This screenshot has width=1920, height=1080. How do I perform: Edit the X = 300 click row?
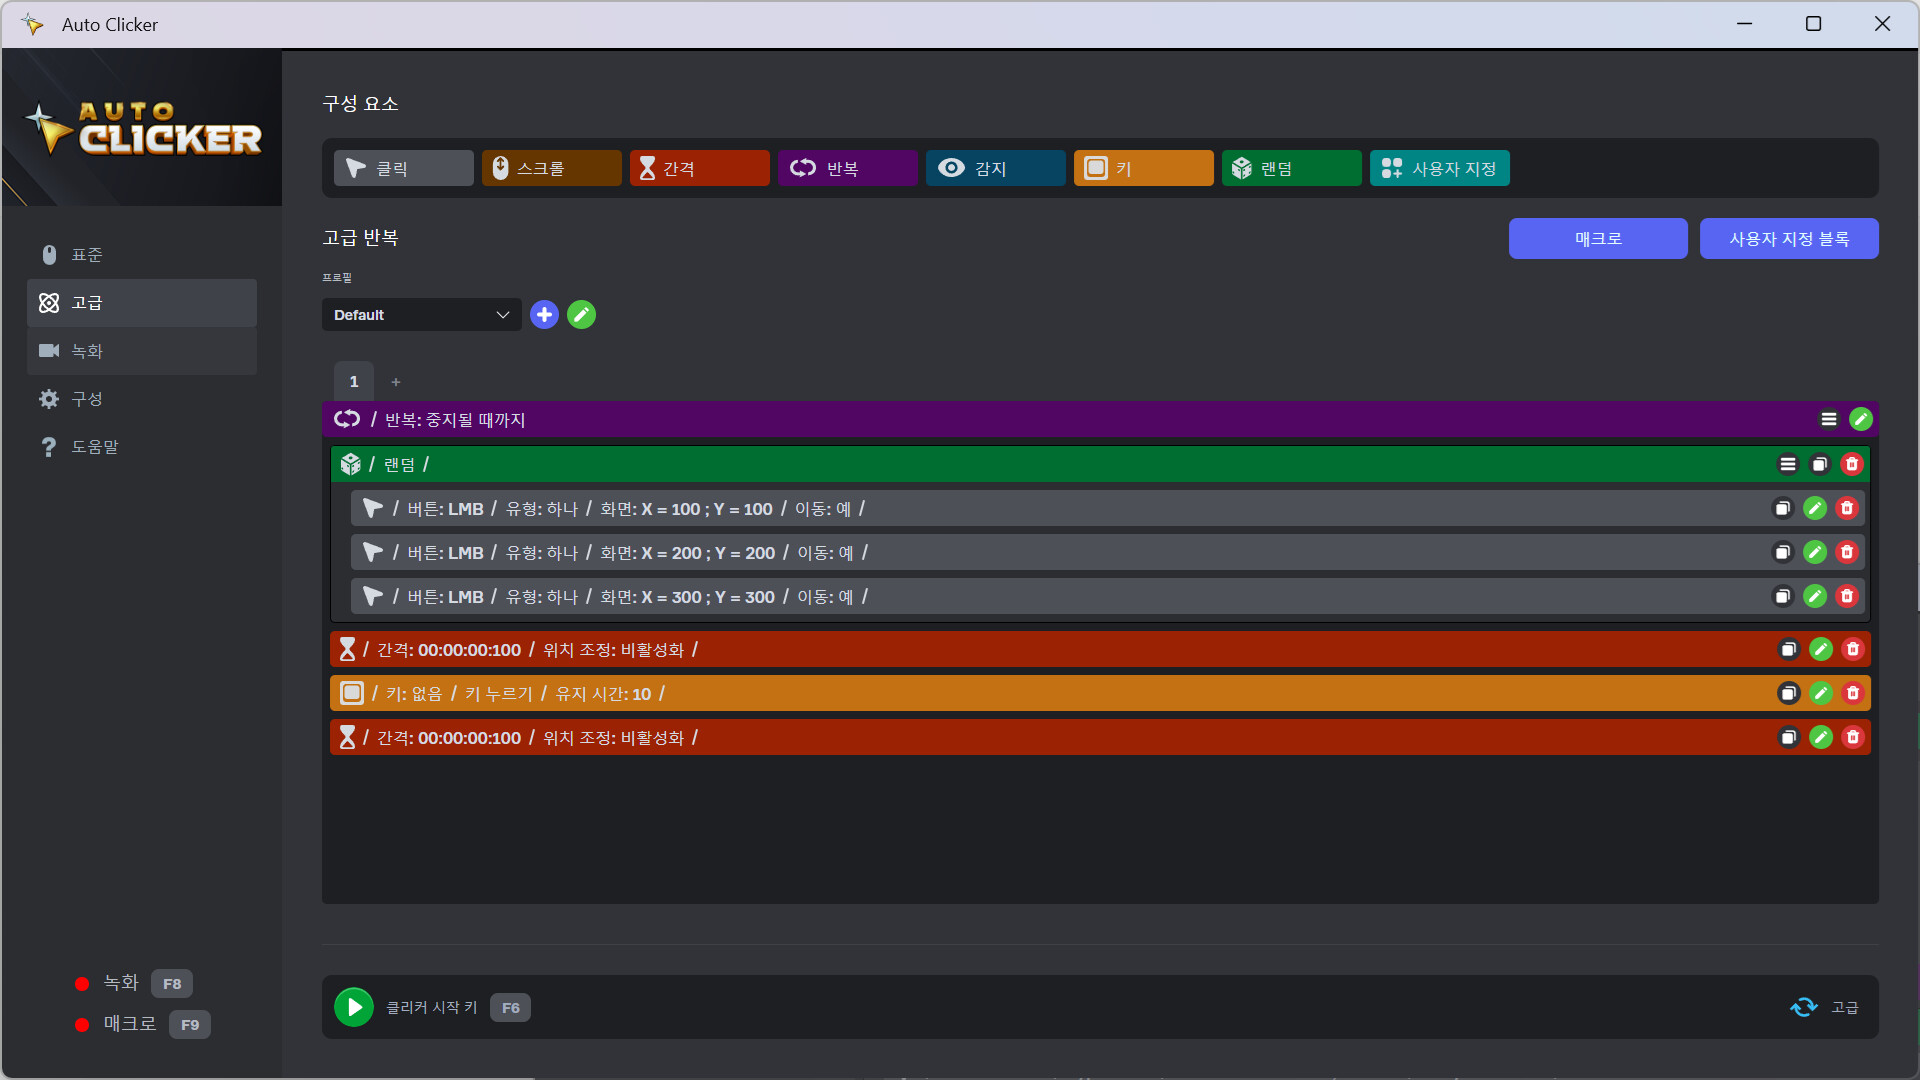tap(1815, 597)
